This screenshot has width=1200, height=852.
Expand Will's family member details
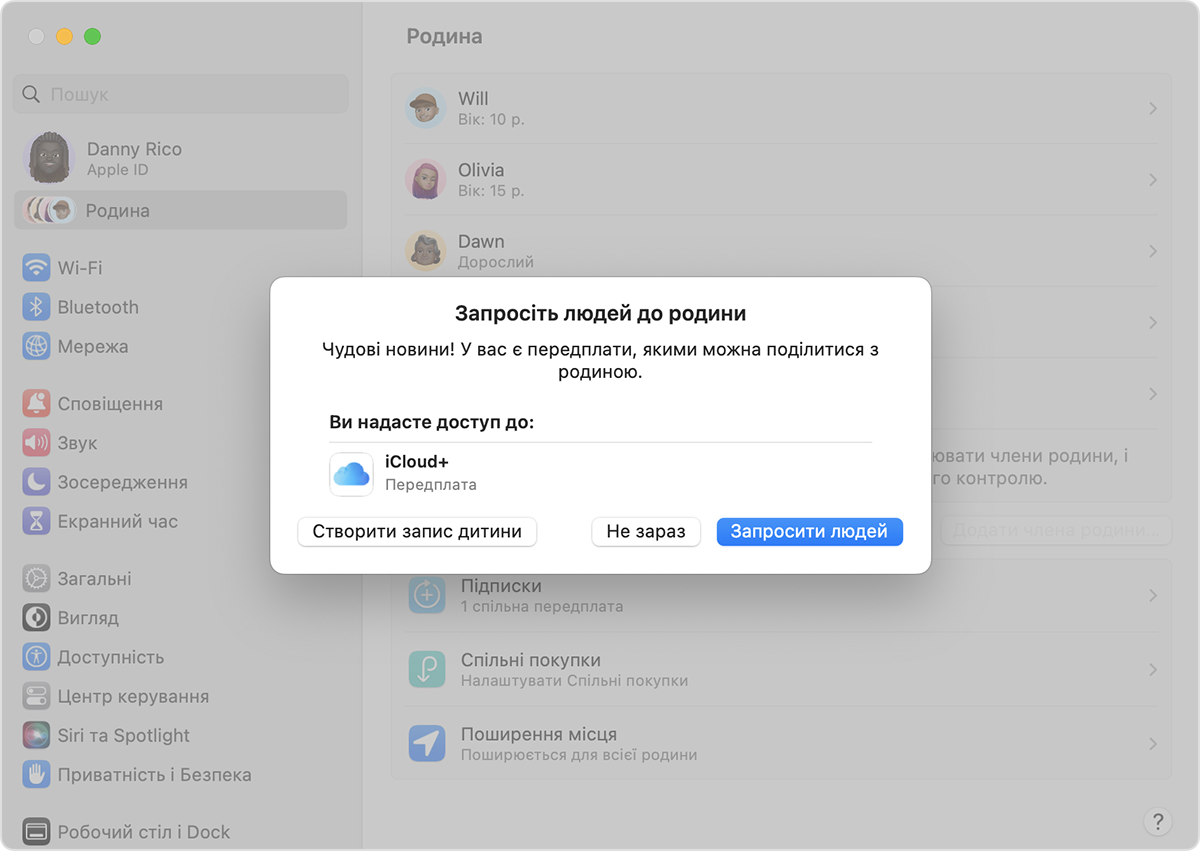[x=1156, y=108]
